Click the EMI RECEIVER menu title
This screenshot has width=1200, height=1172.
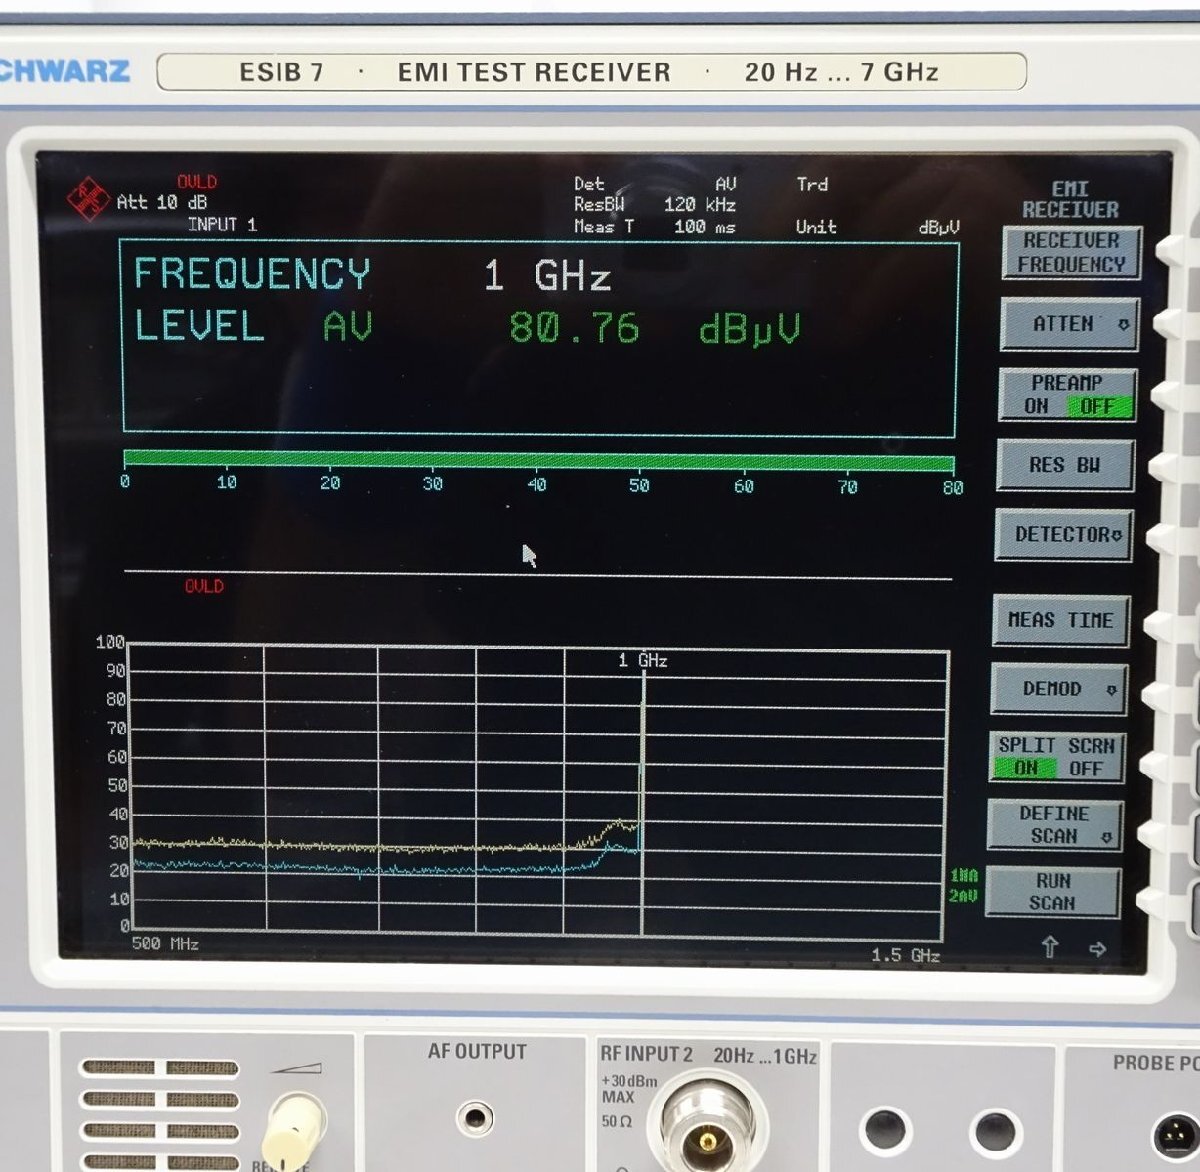[x=1070, y=199]
